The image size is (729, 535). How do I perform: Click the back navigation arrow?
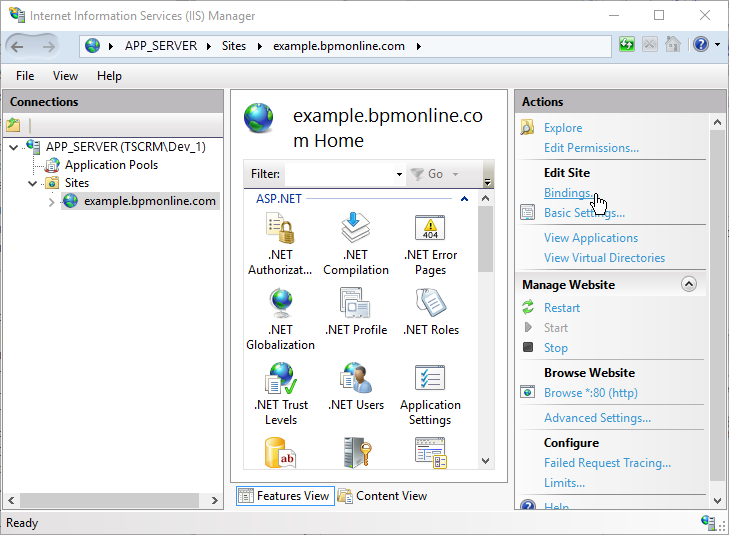click(x=17, y=46)
